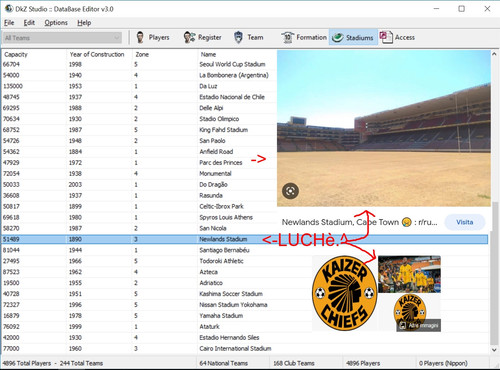Select the Celtic-Ibrox Park row
Viewport: 500px width, 370px height.
[139, 206]
